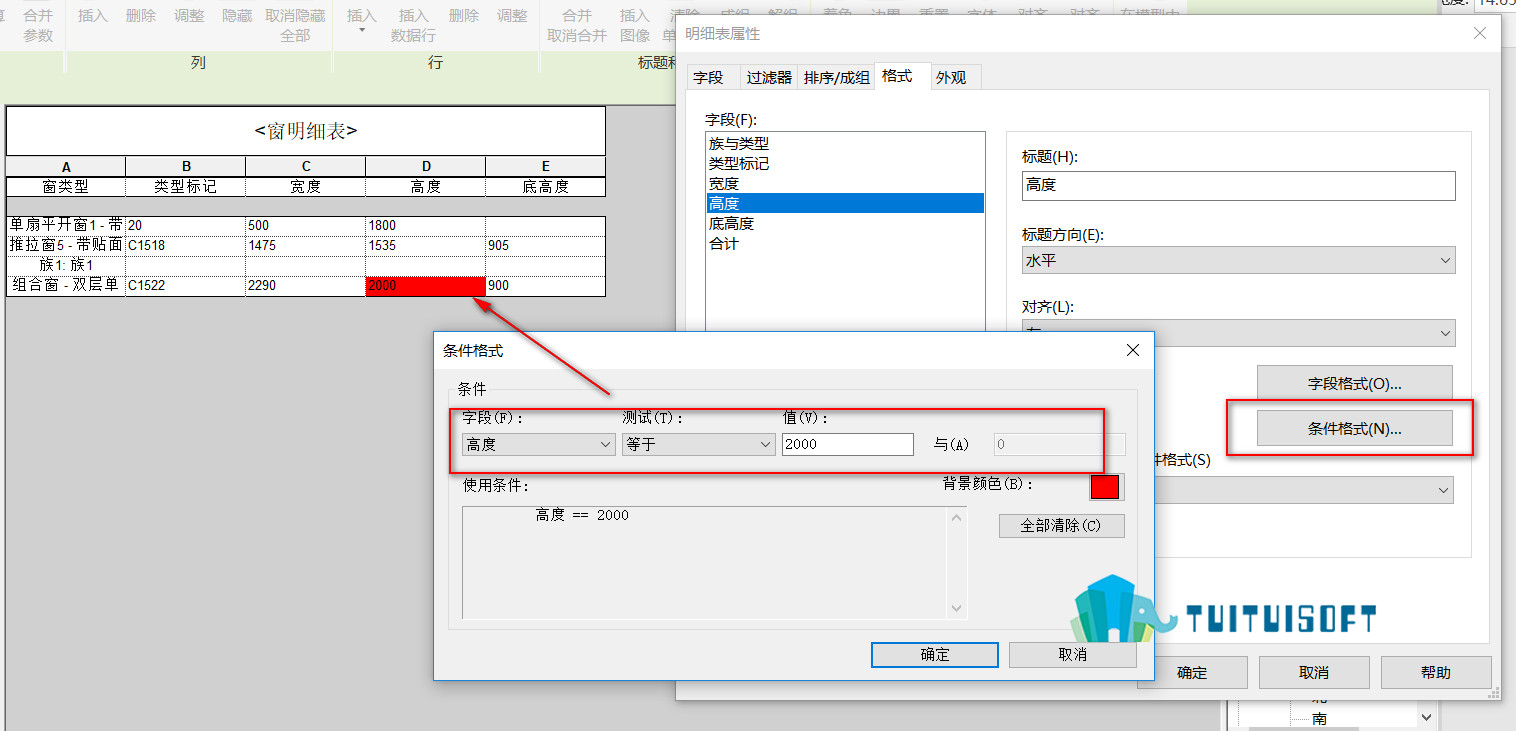Screen dimensions: 1516x731
Task: Click the 高度 == 2000 condition text
Action: (x=582, y=515)
